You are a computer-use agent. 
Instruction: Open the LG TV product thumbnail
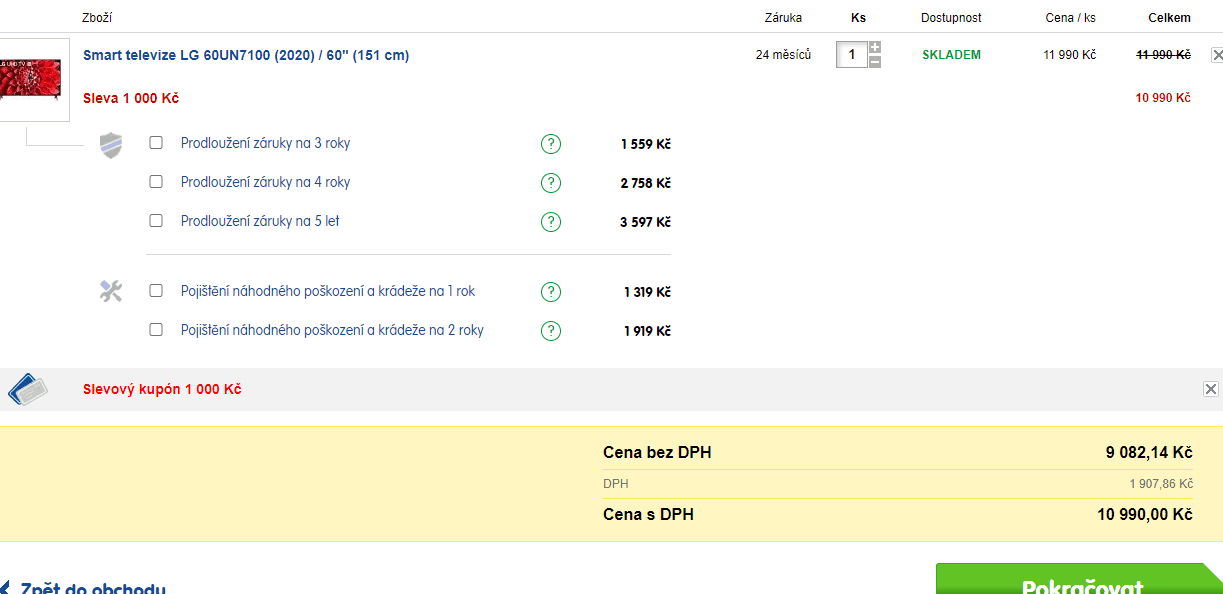tap(32, 79)
